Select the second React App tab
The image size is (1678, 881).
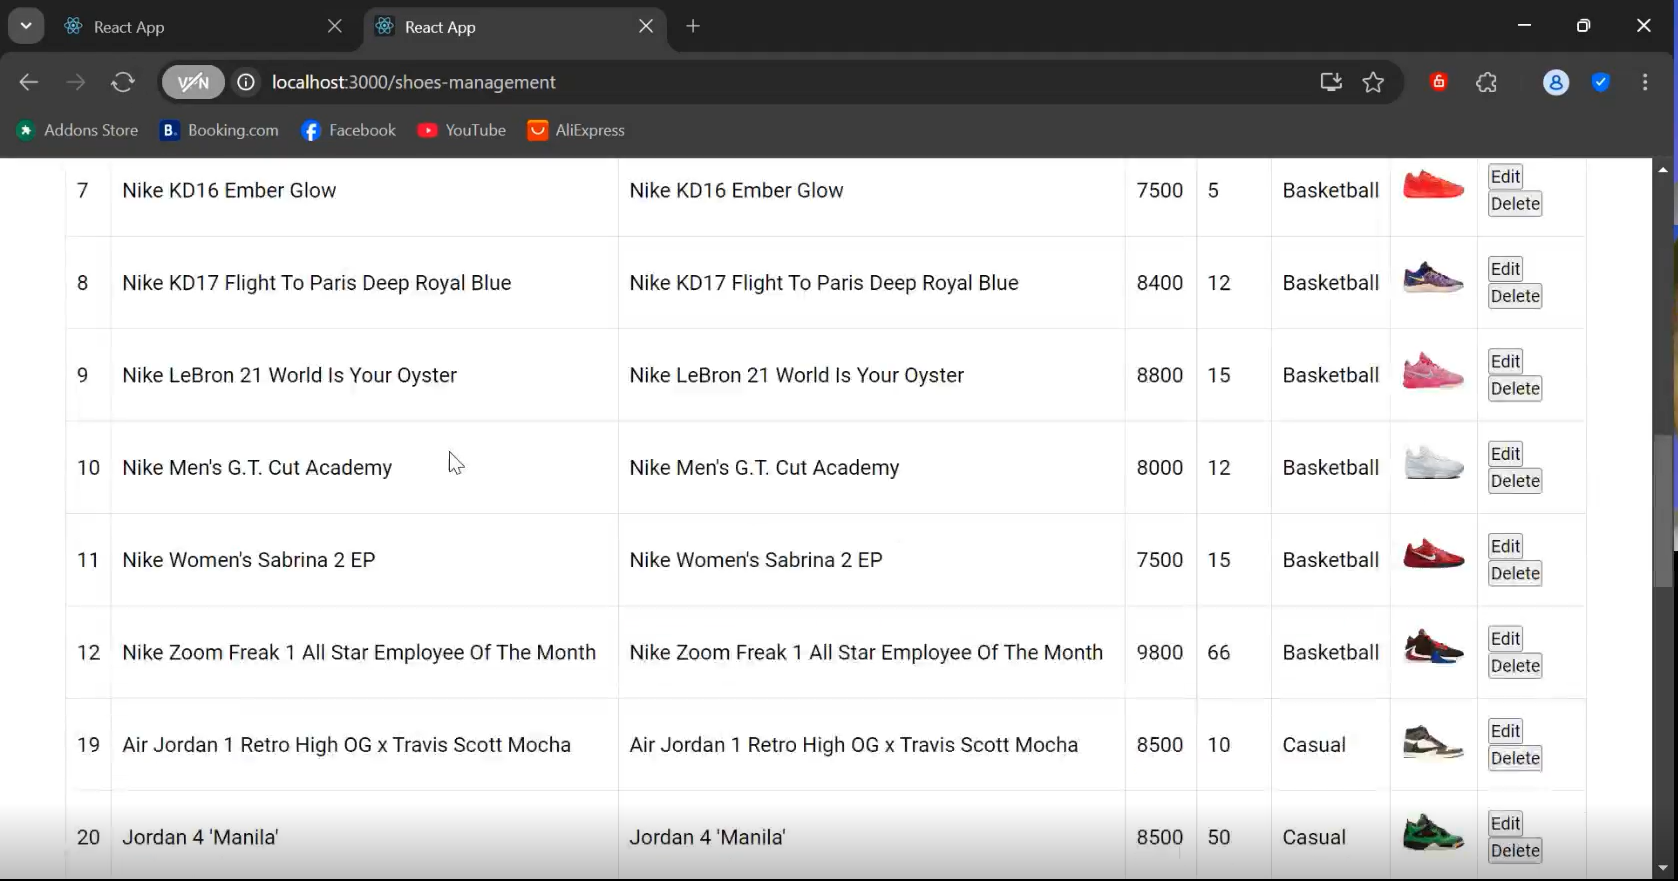click(x=516, y=27)
